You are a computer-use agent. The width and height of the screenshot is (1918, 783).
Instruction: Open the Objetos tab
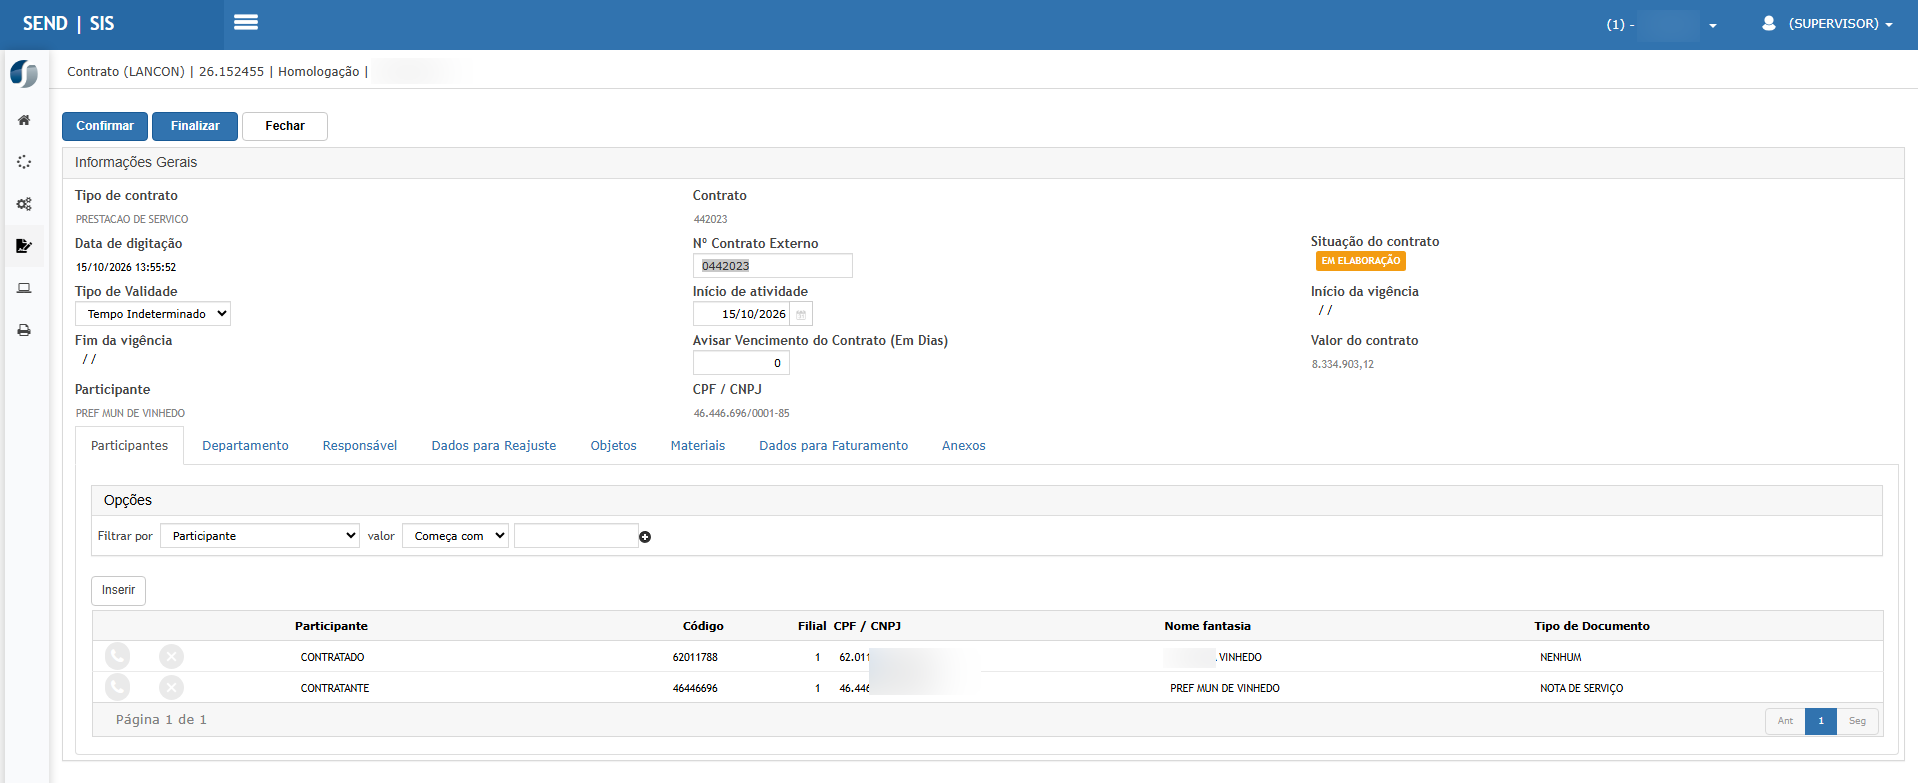tap(613, 446)
